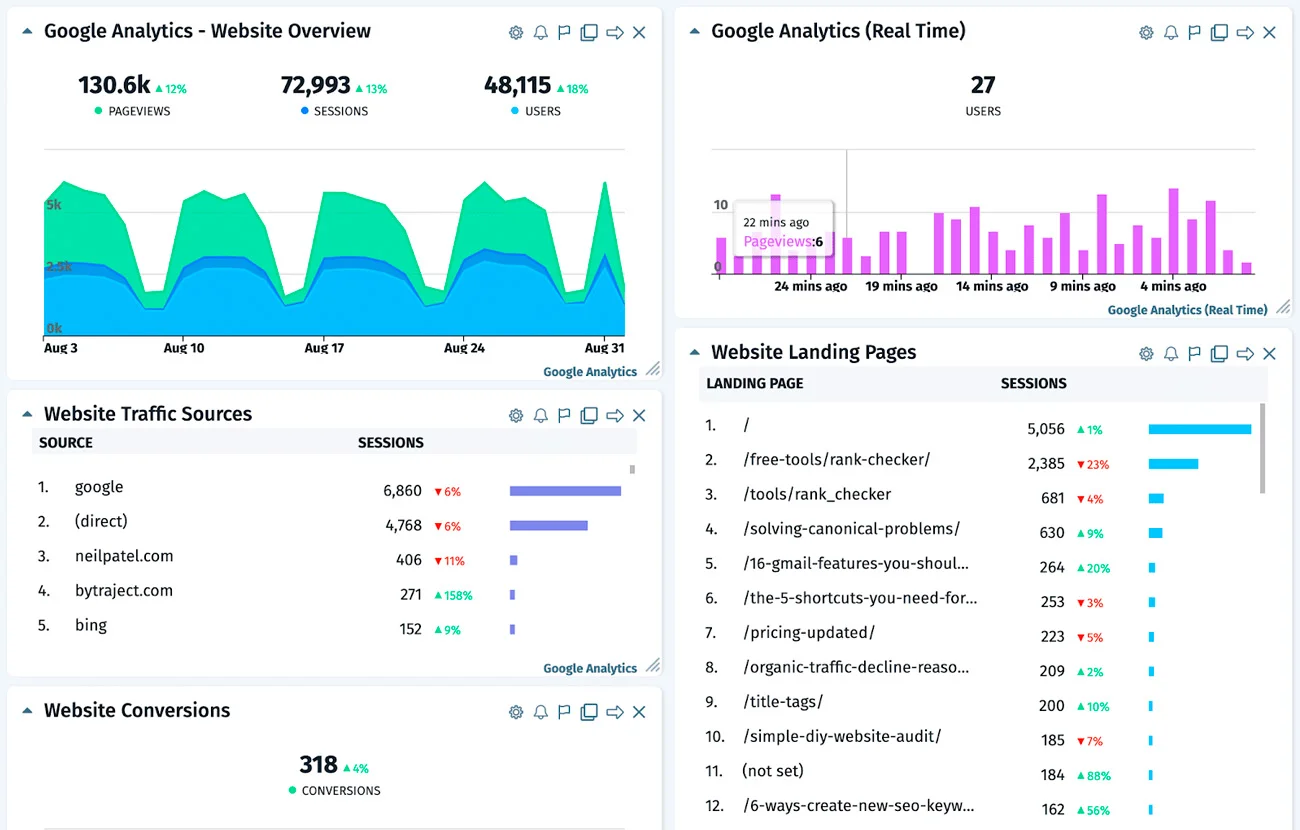Toggle Sessions legend series in overview chart
Viewport: 1300px width, 830px height.
point(334,111)
